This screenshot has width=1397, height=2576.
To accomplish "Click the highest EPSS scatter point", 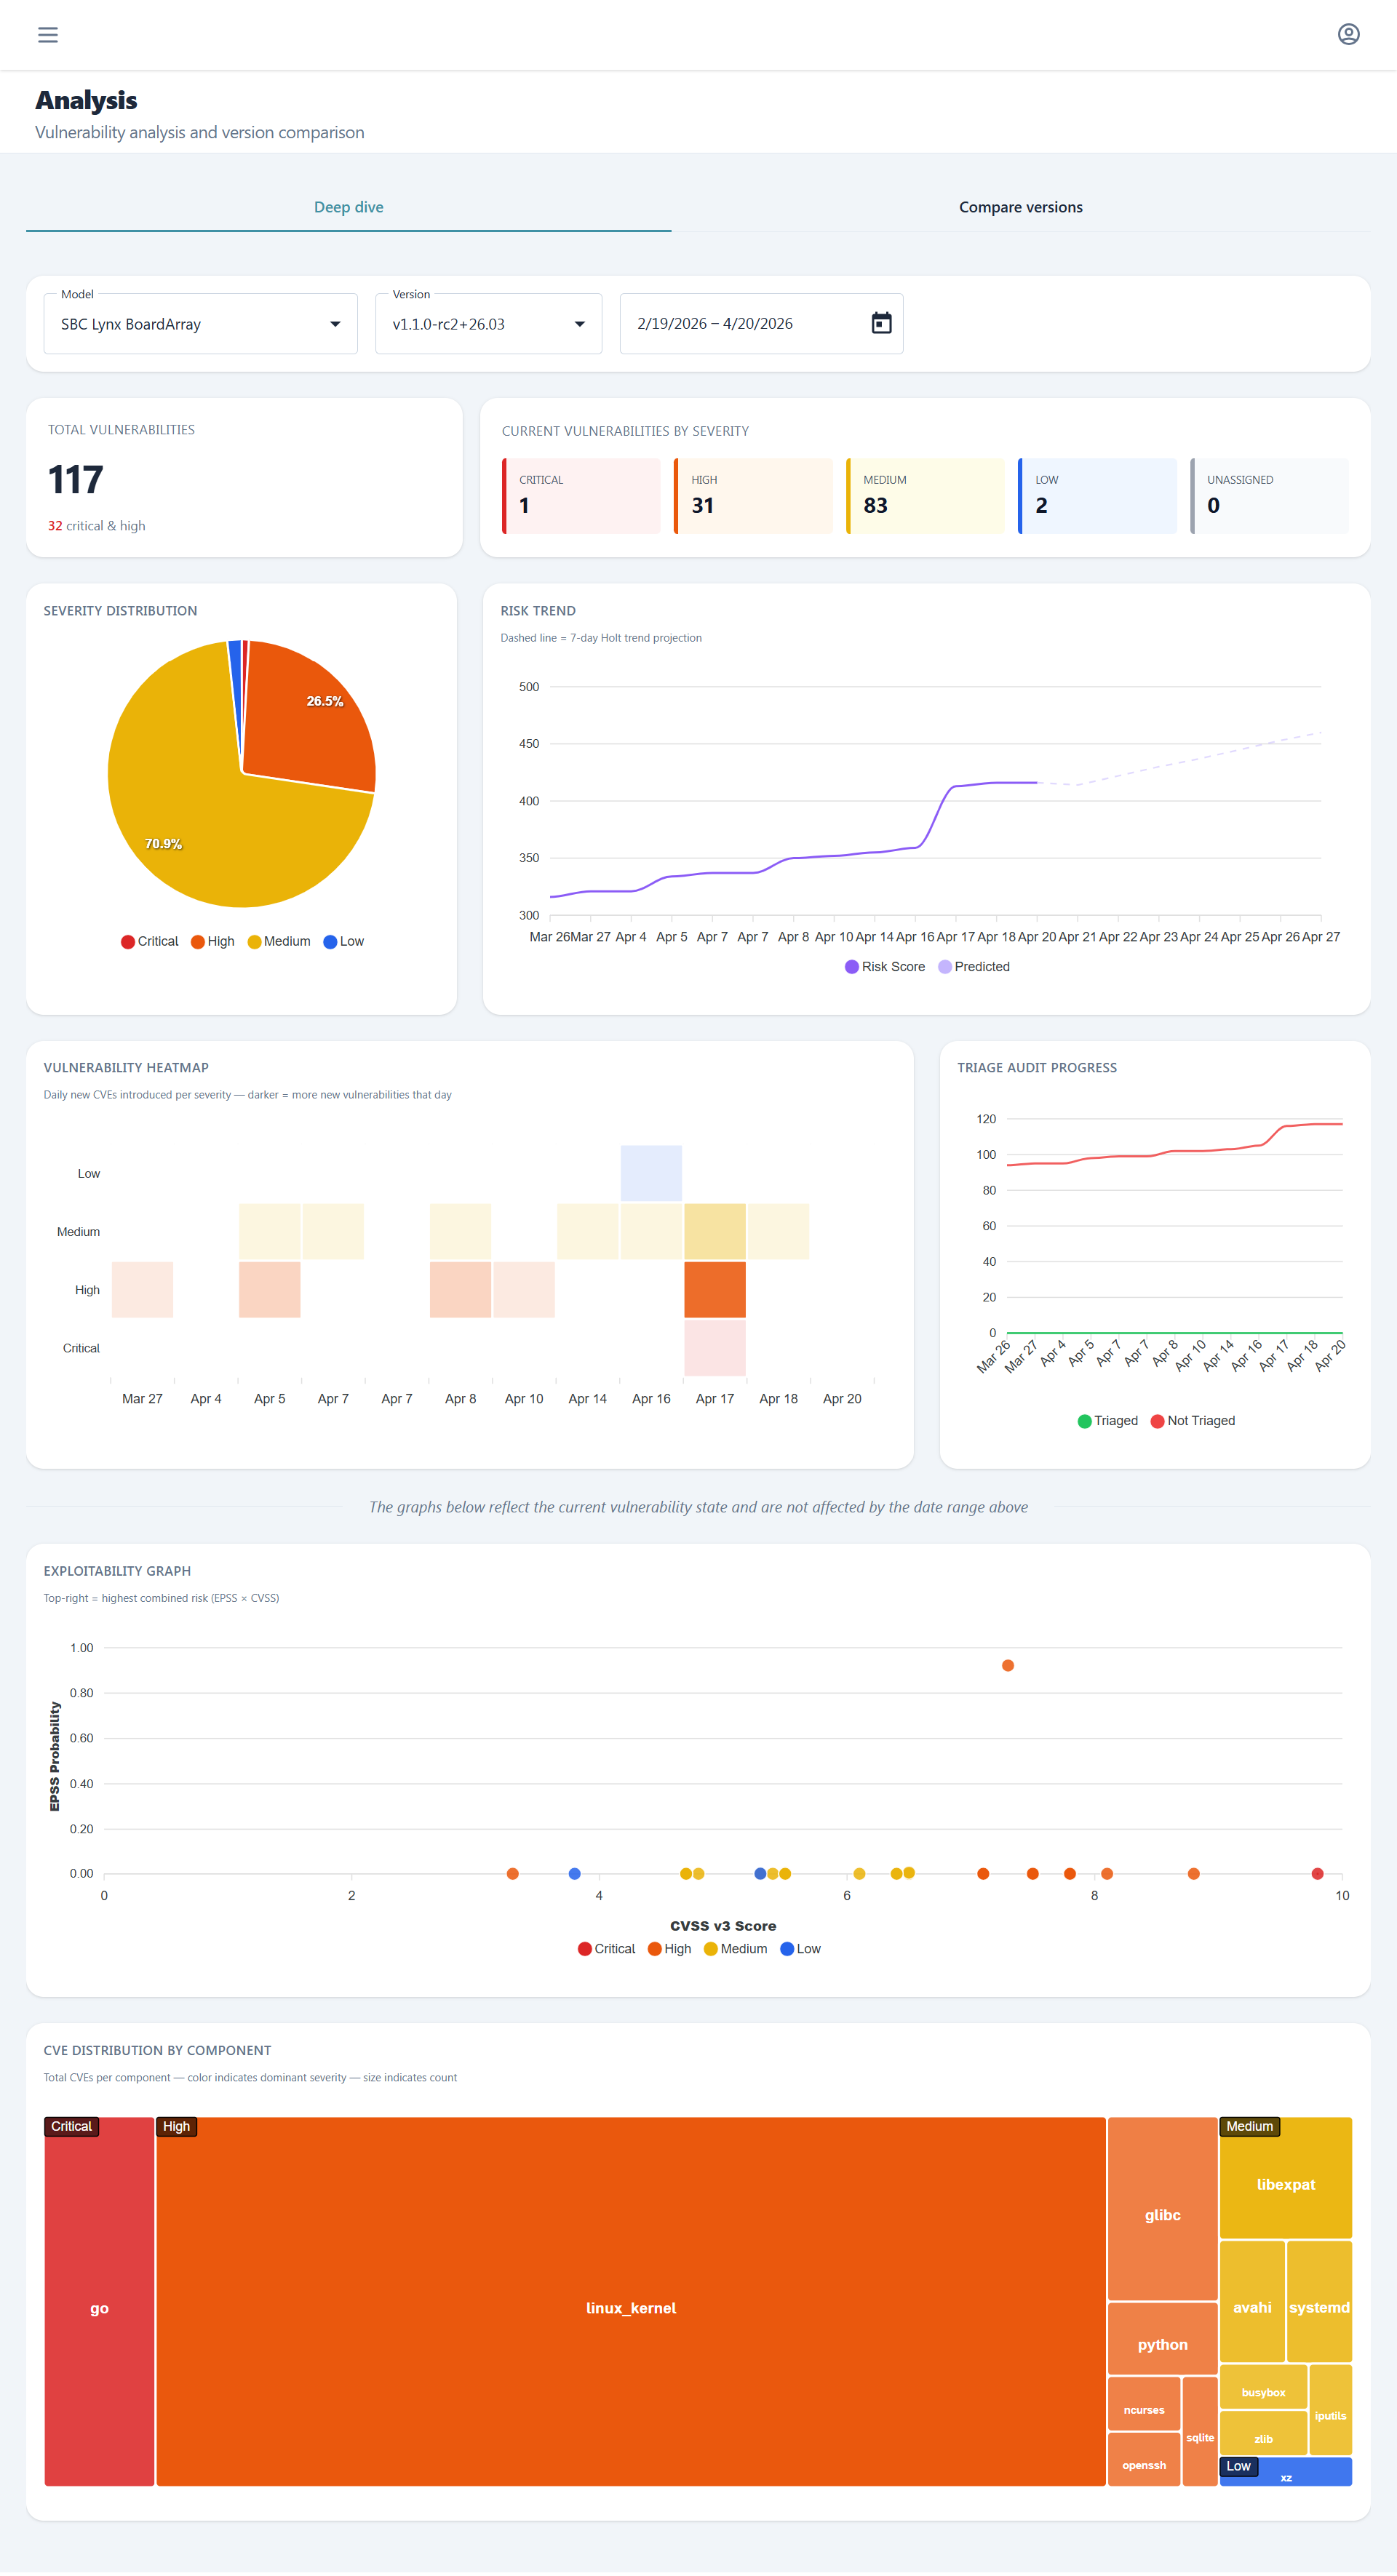I will (x=1007, y=1665).
